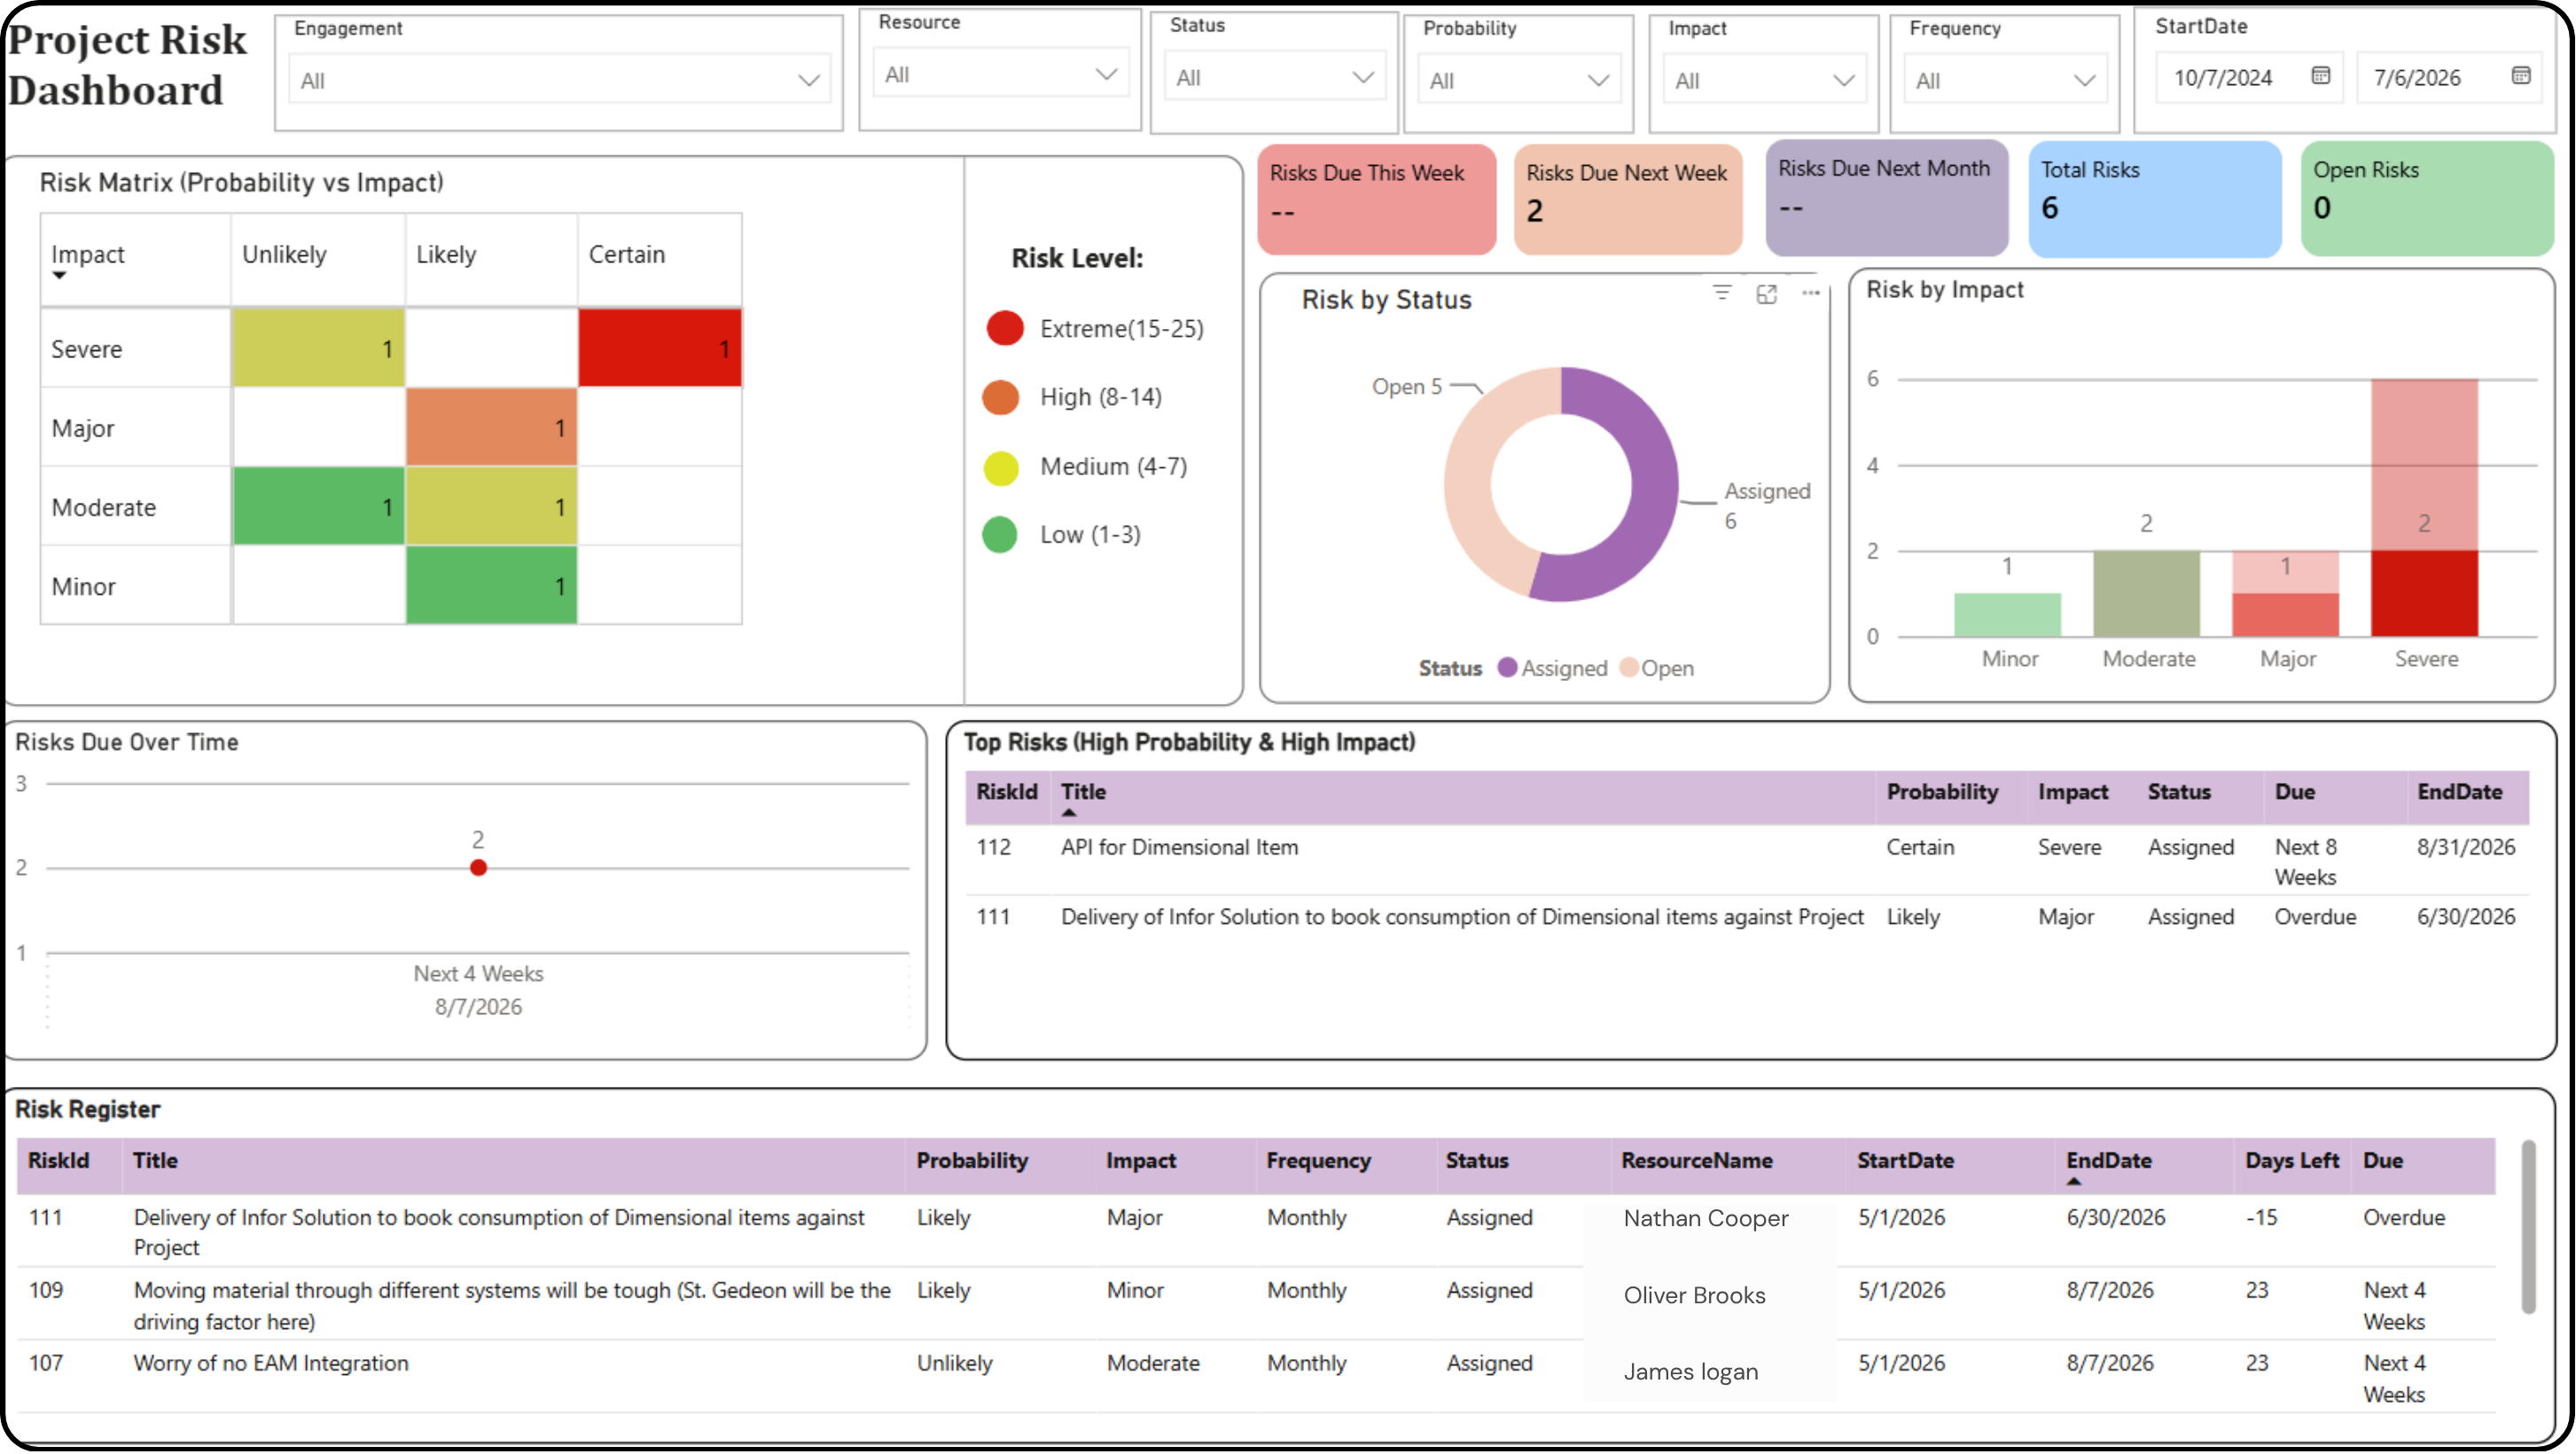Click the green Moderate/Unlikely matrix cell
Viewport: 2576px width, 1454px height.
(318, 506)
